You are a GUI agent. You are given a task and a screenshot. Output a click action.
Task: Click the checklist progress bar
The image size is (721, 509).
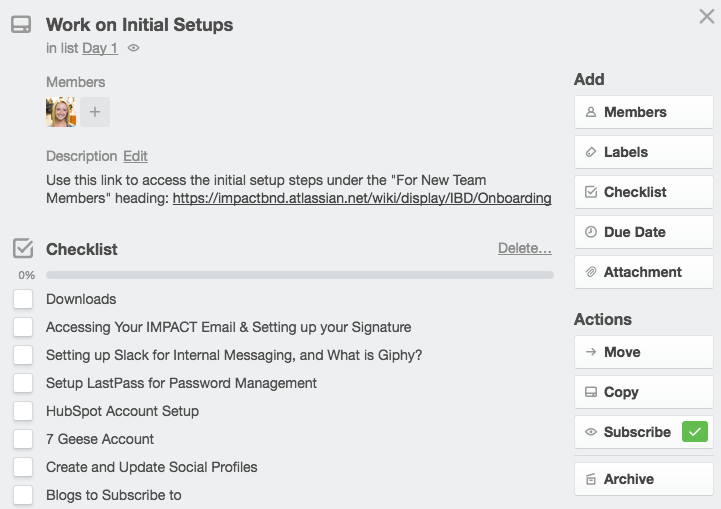[300, 275]
